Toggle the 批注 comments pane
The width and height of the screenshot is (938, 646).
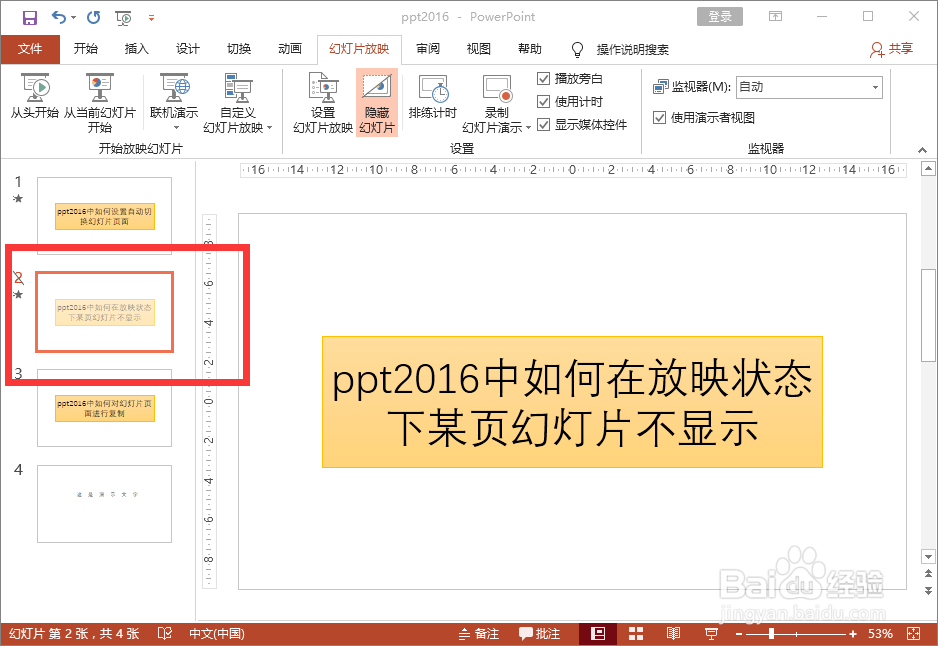(x=539, y=633)
